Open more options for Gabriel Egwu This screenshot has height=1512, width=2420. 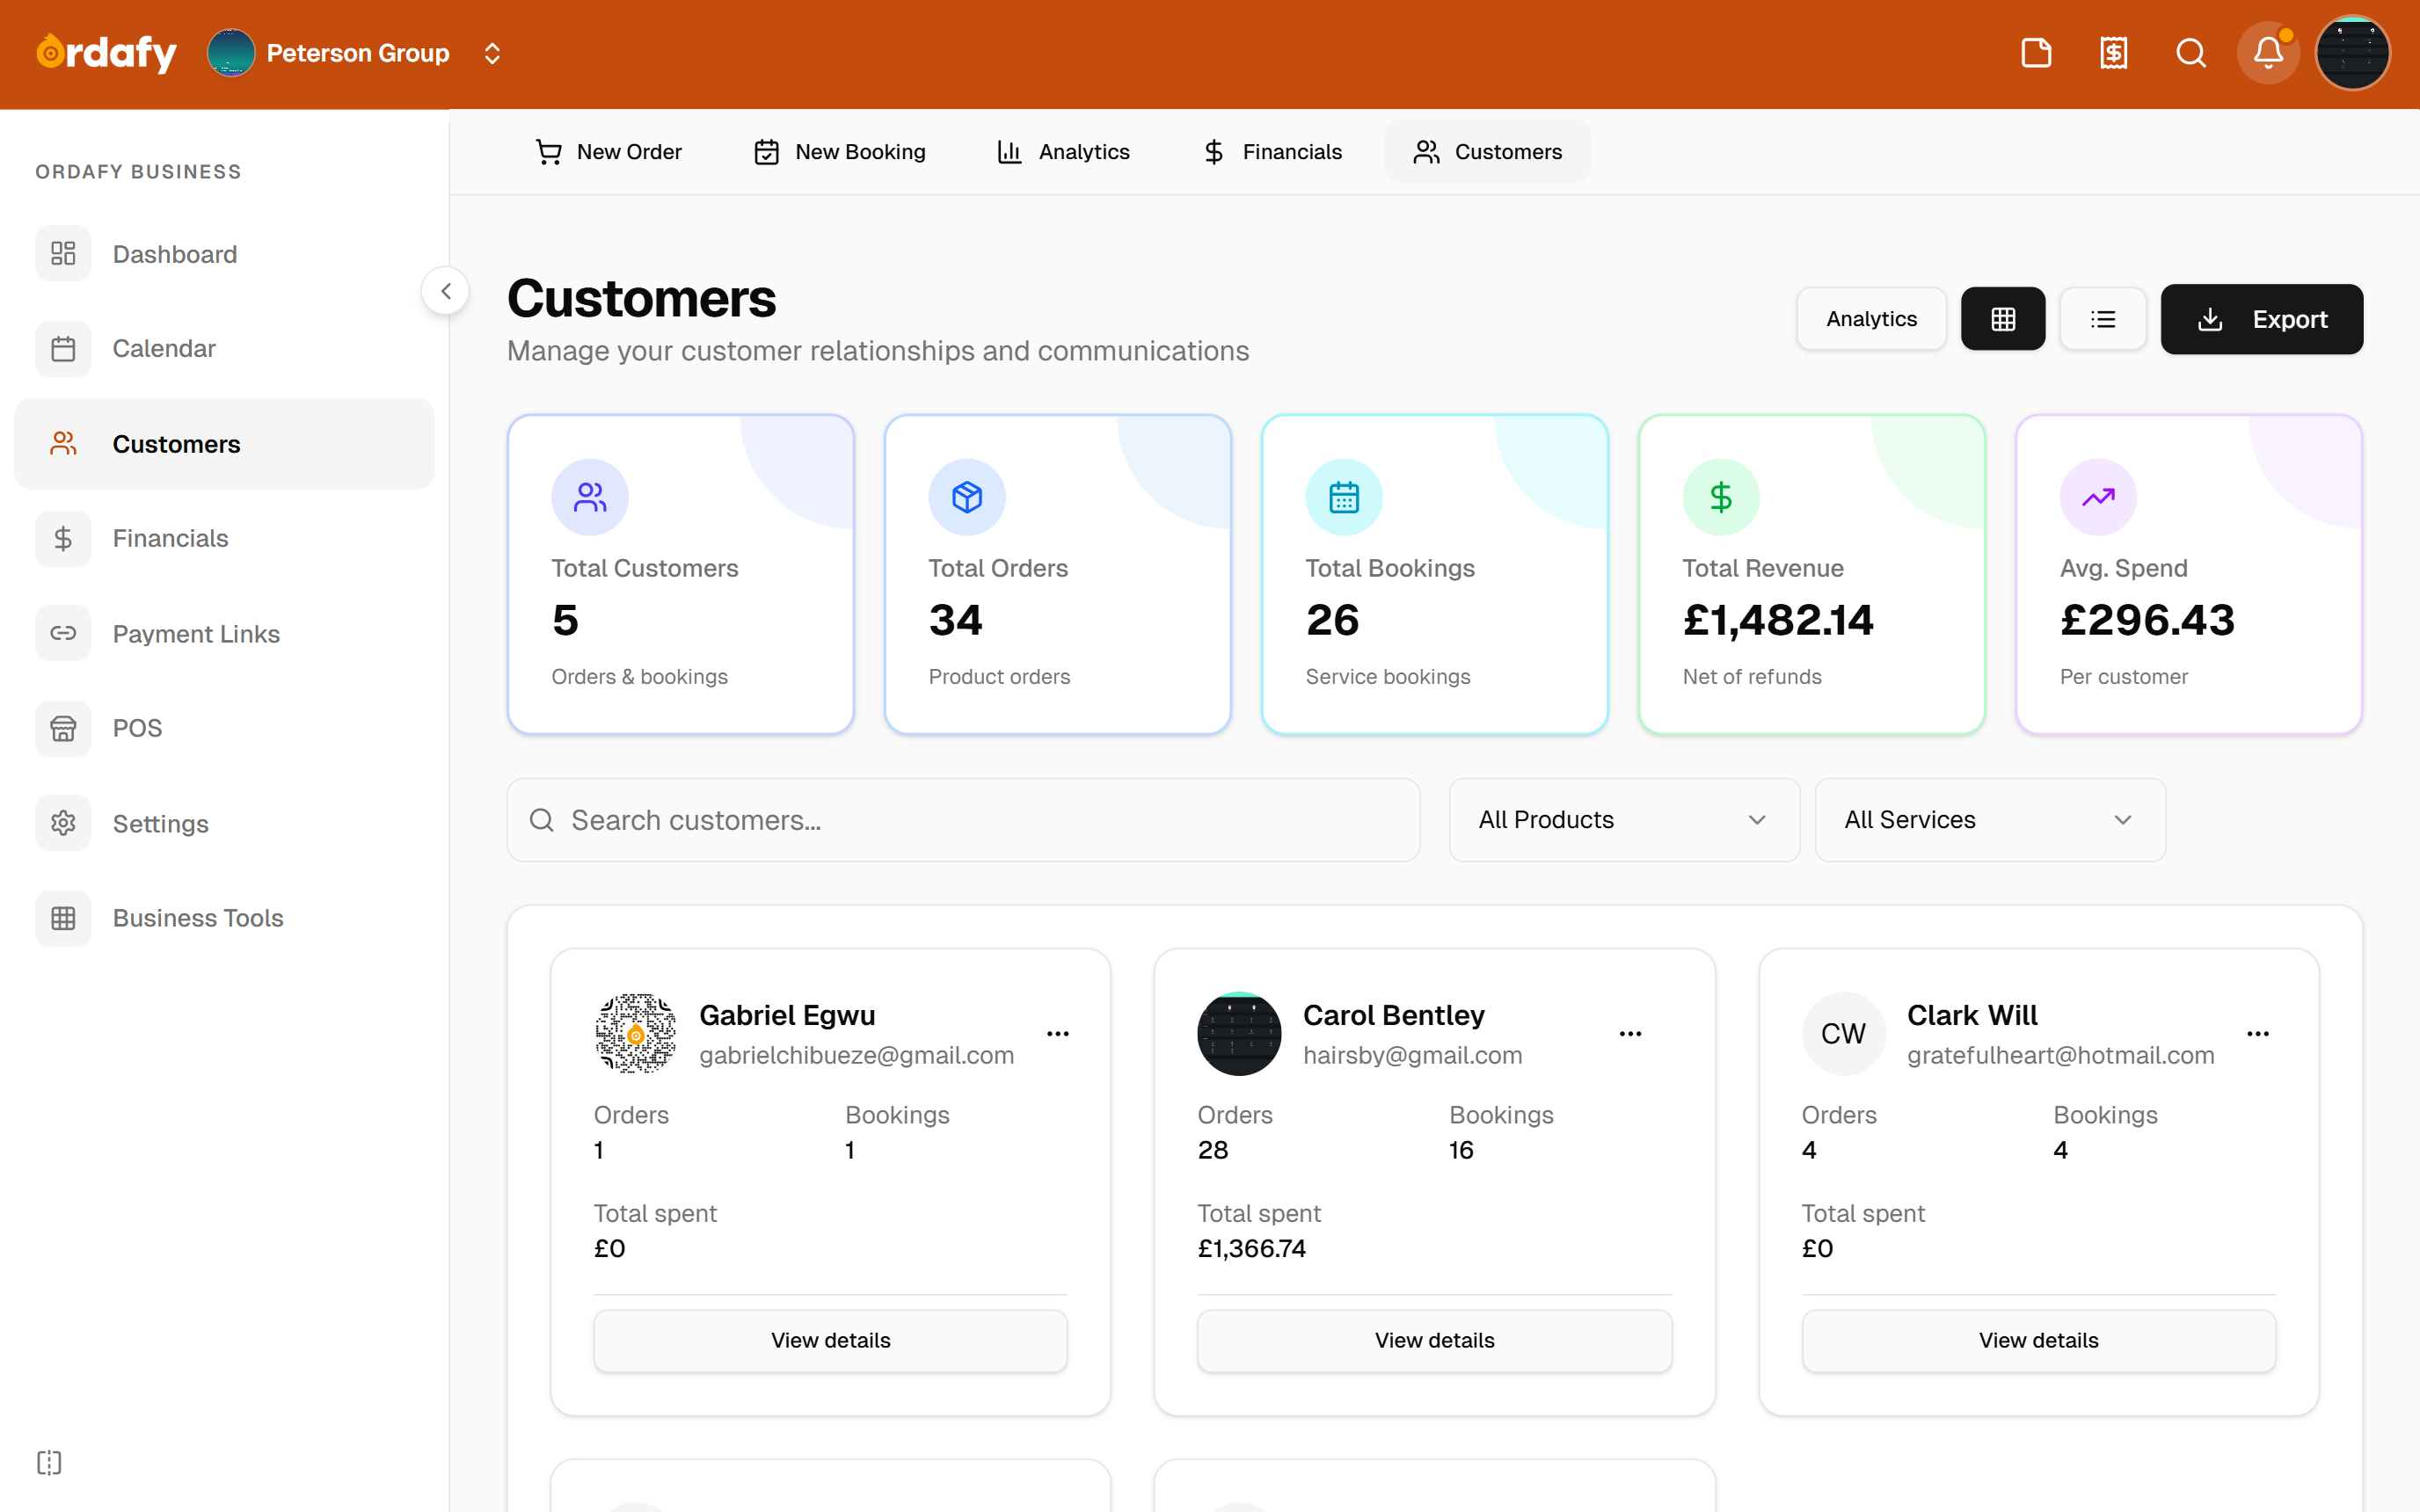[1058, 1034]
